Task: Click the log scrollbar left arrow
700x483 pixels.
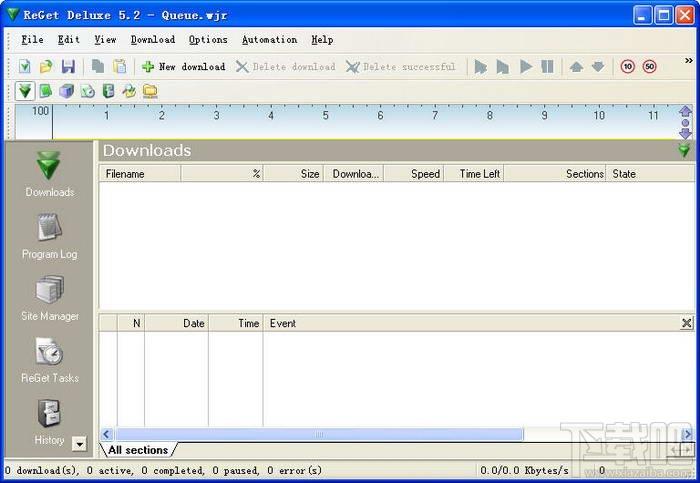Action: (x=107, y=434)
